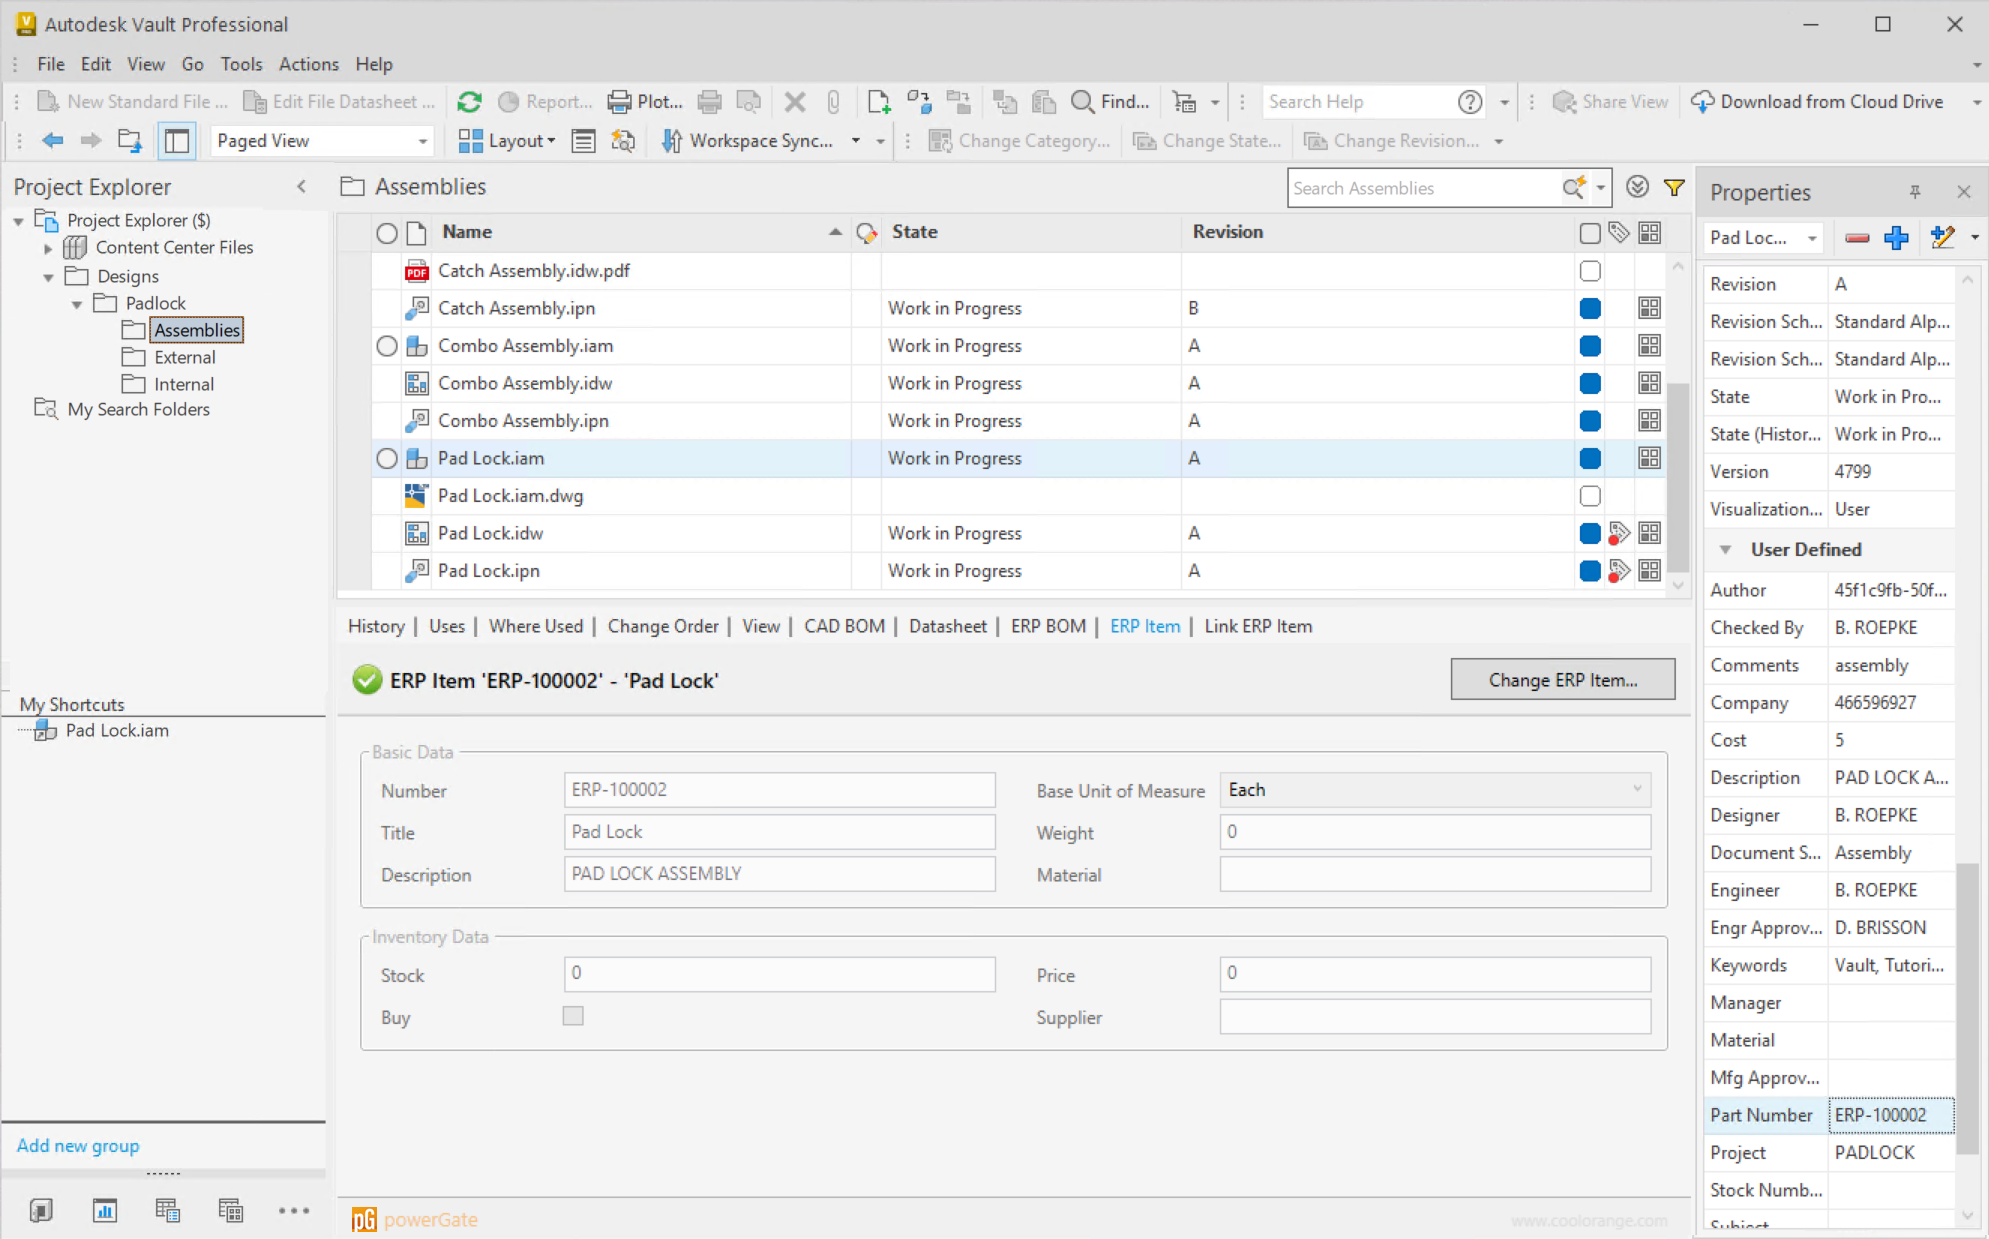Click the header radio circle column icon

[387, 234]
